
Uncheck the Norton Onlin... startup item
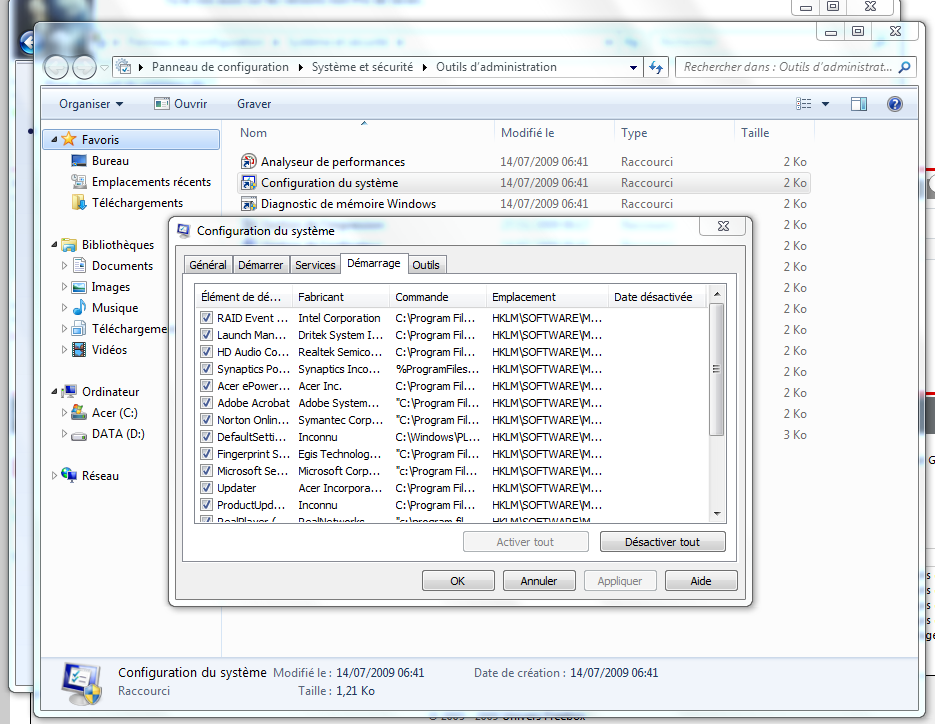(206, 420)
